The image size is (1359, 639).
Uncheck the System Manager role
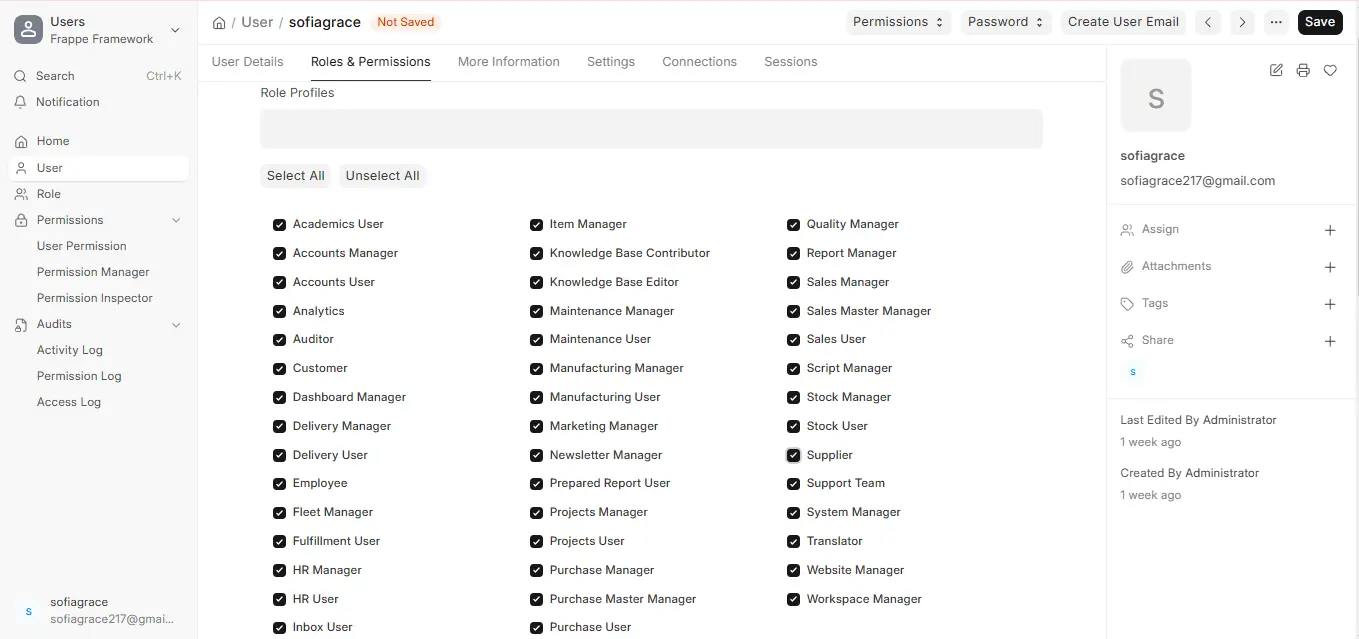pyautogui.click(x=794, y=513)
